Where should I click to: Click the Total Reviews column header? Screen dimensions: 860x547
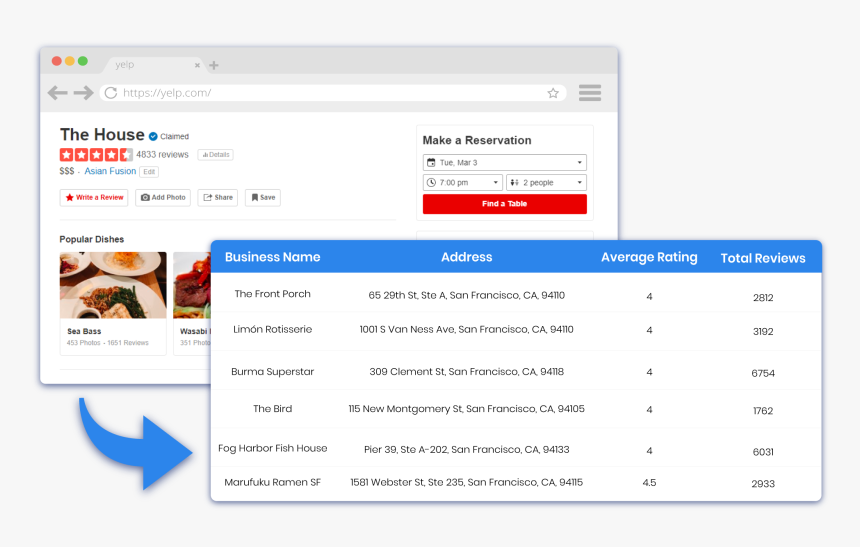click(763, 258)
